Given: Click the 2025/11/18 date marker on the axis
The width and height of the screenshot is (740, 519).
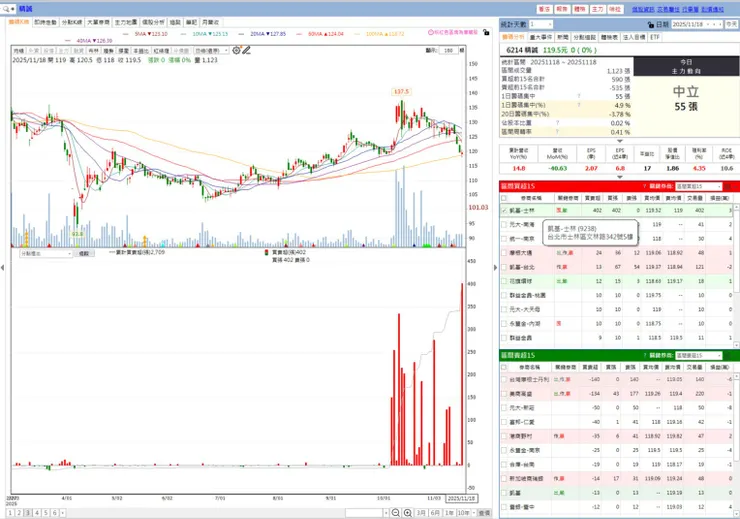Looking at the screenshot, I should pos(461,498).
